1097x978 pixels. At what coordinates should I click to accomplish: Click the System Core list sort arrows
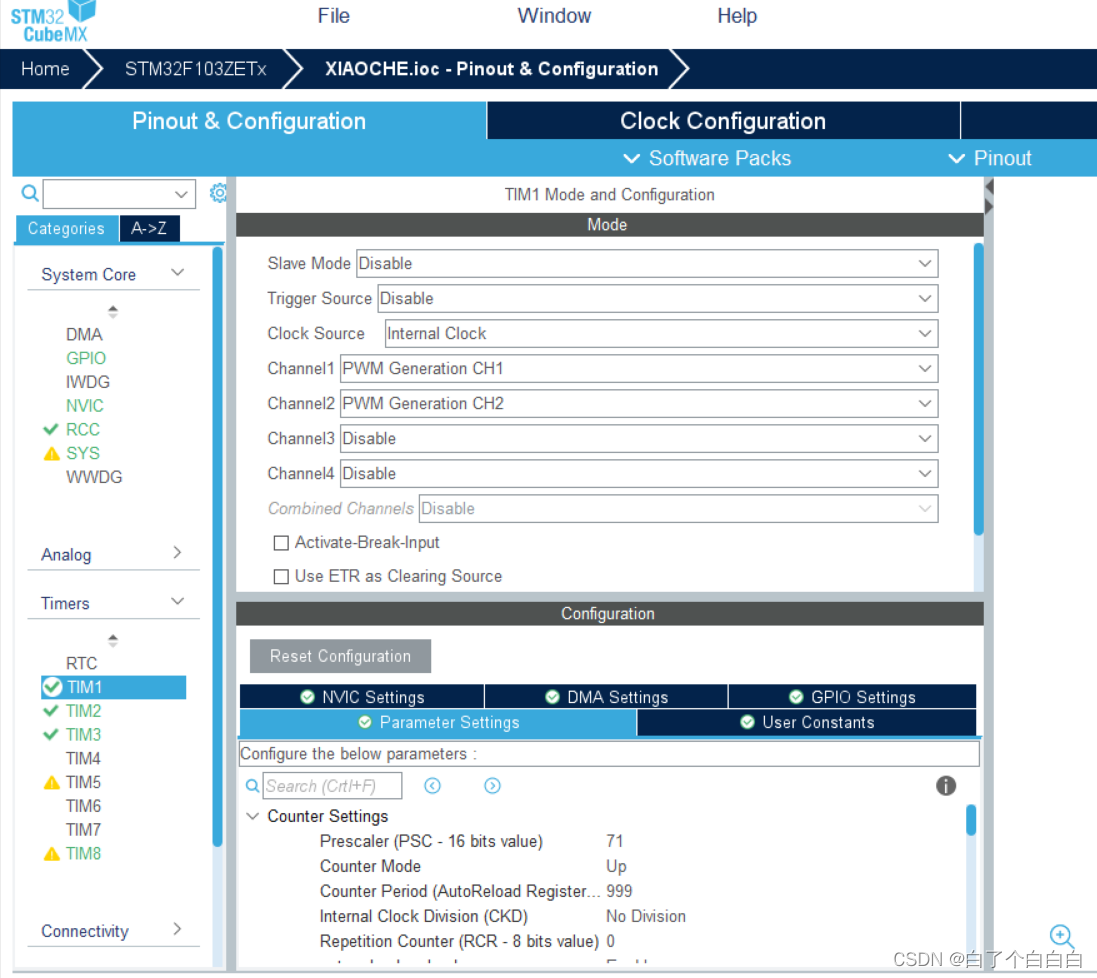[x=113, y=311]
